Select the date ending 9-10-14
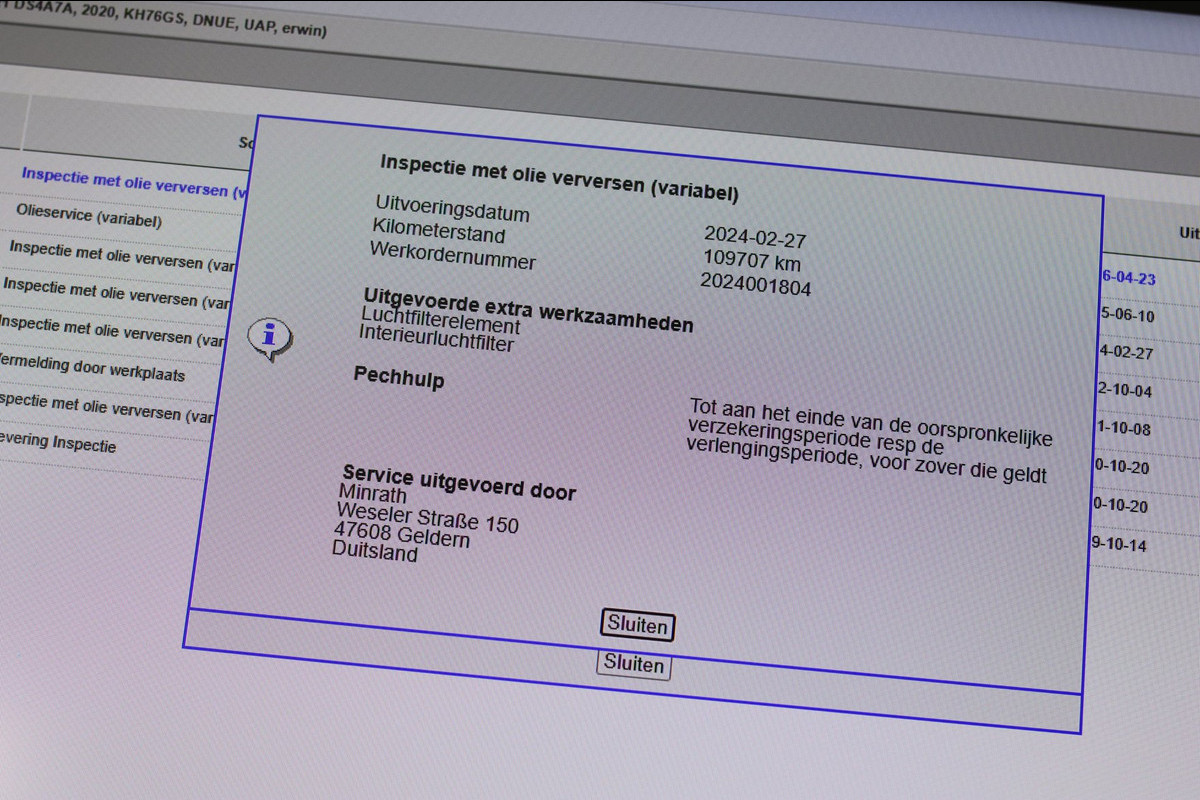This screenshot has height=800, width=1200. 1119,544
